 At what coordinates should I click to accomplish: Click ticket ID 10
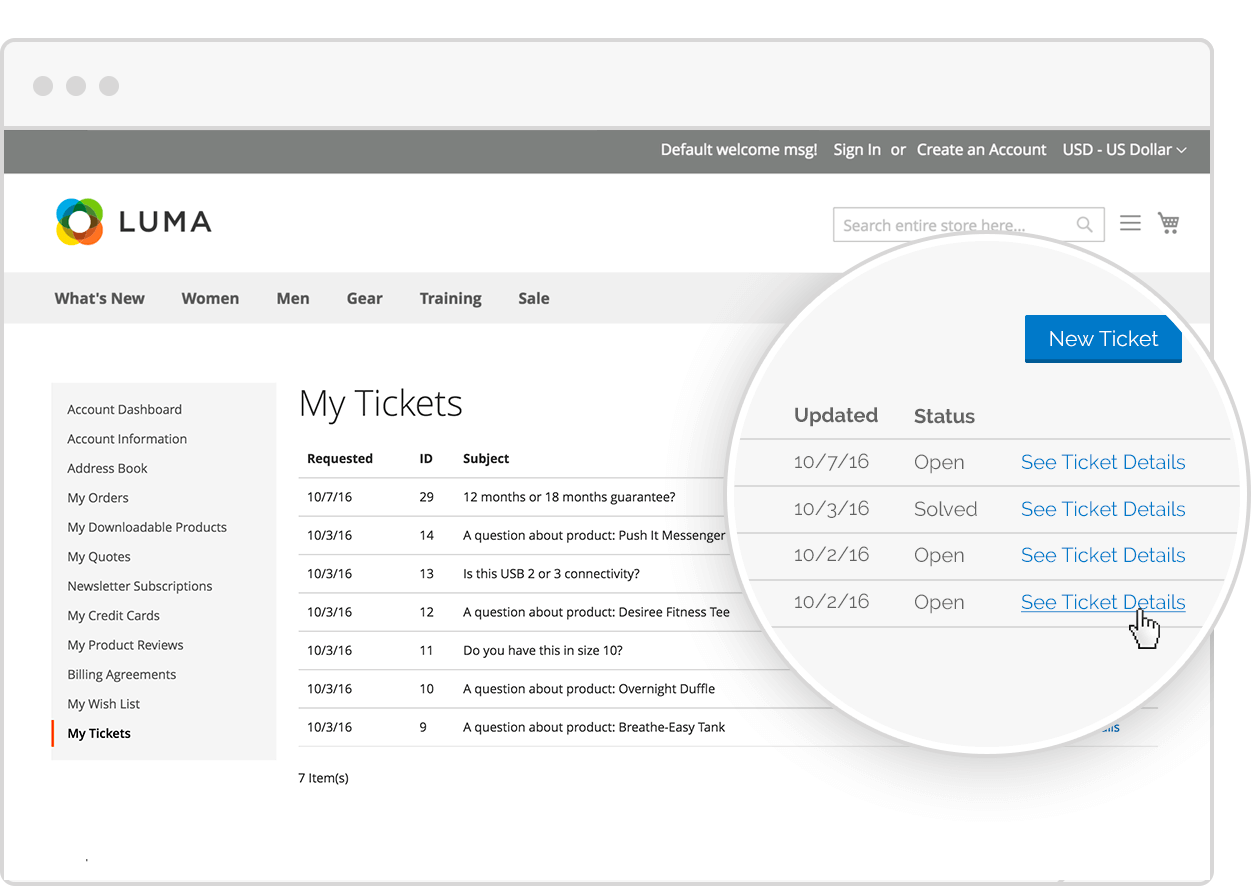coord(427,689)
